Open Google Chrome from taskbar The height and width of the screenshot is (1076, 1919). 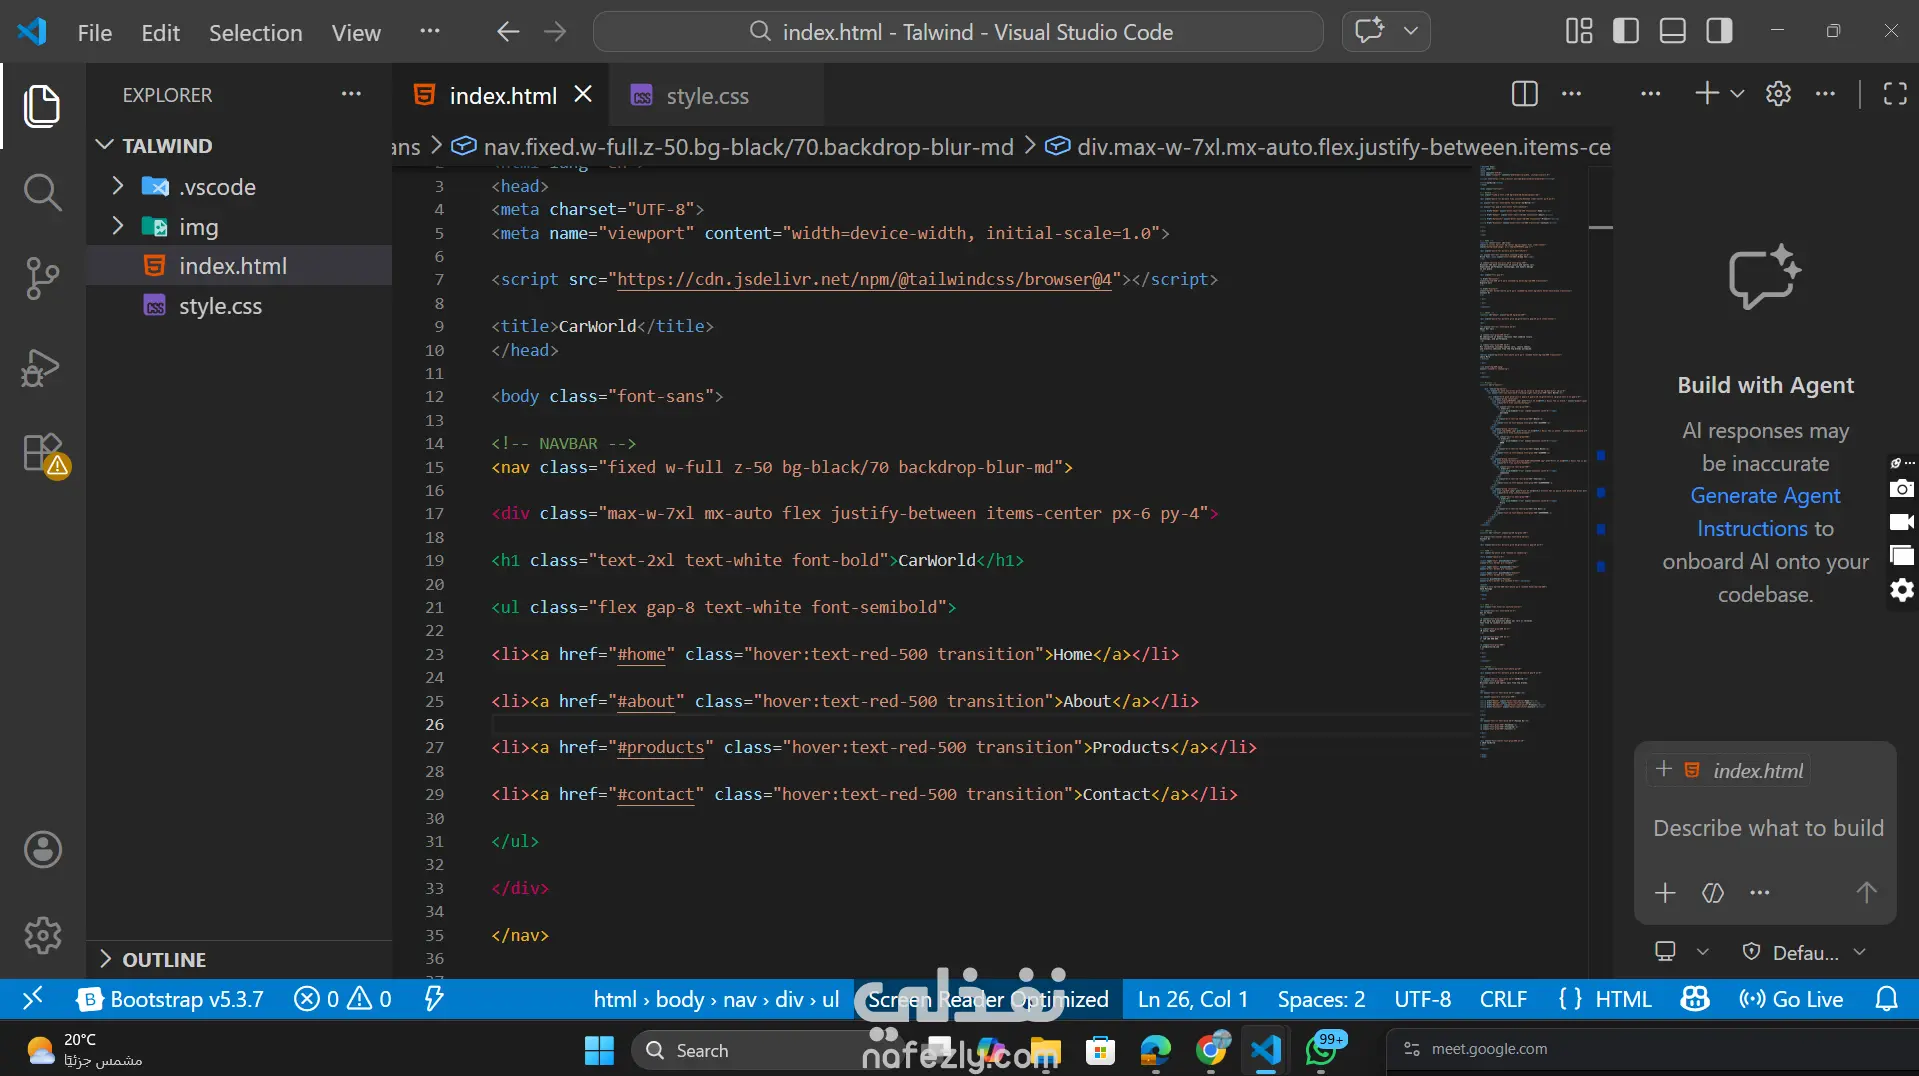coord(1211,1050)
